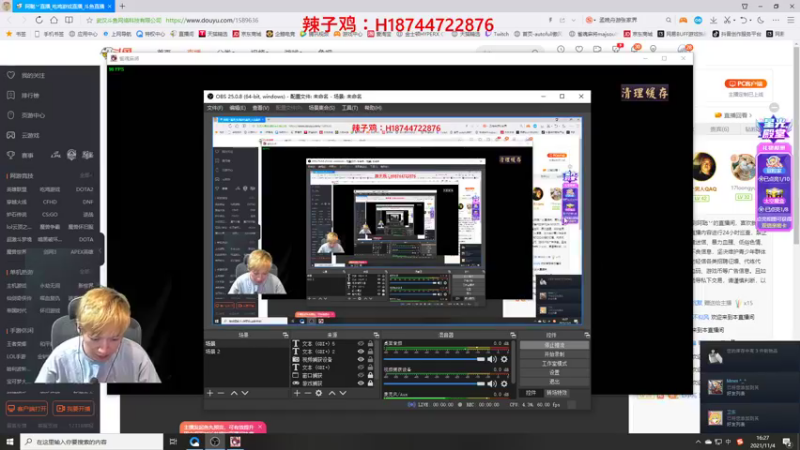Move the selected source up
This screenshot has height=450, width=800.
point(332,393)
